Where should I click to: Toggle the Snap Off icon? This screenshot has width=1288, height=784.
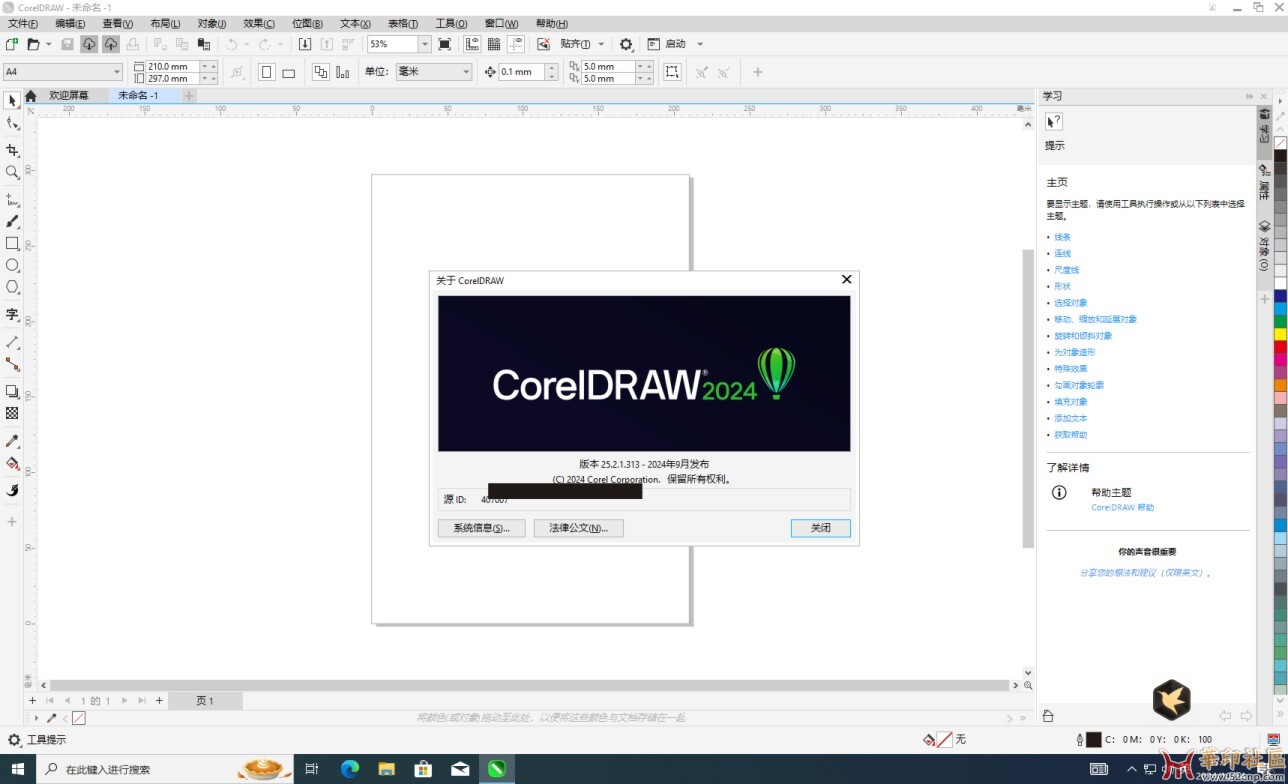[543, 44]
